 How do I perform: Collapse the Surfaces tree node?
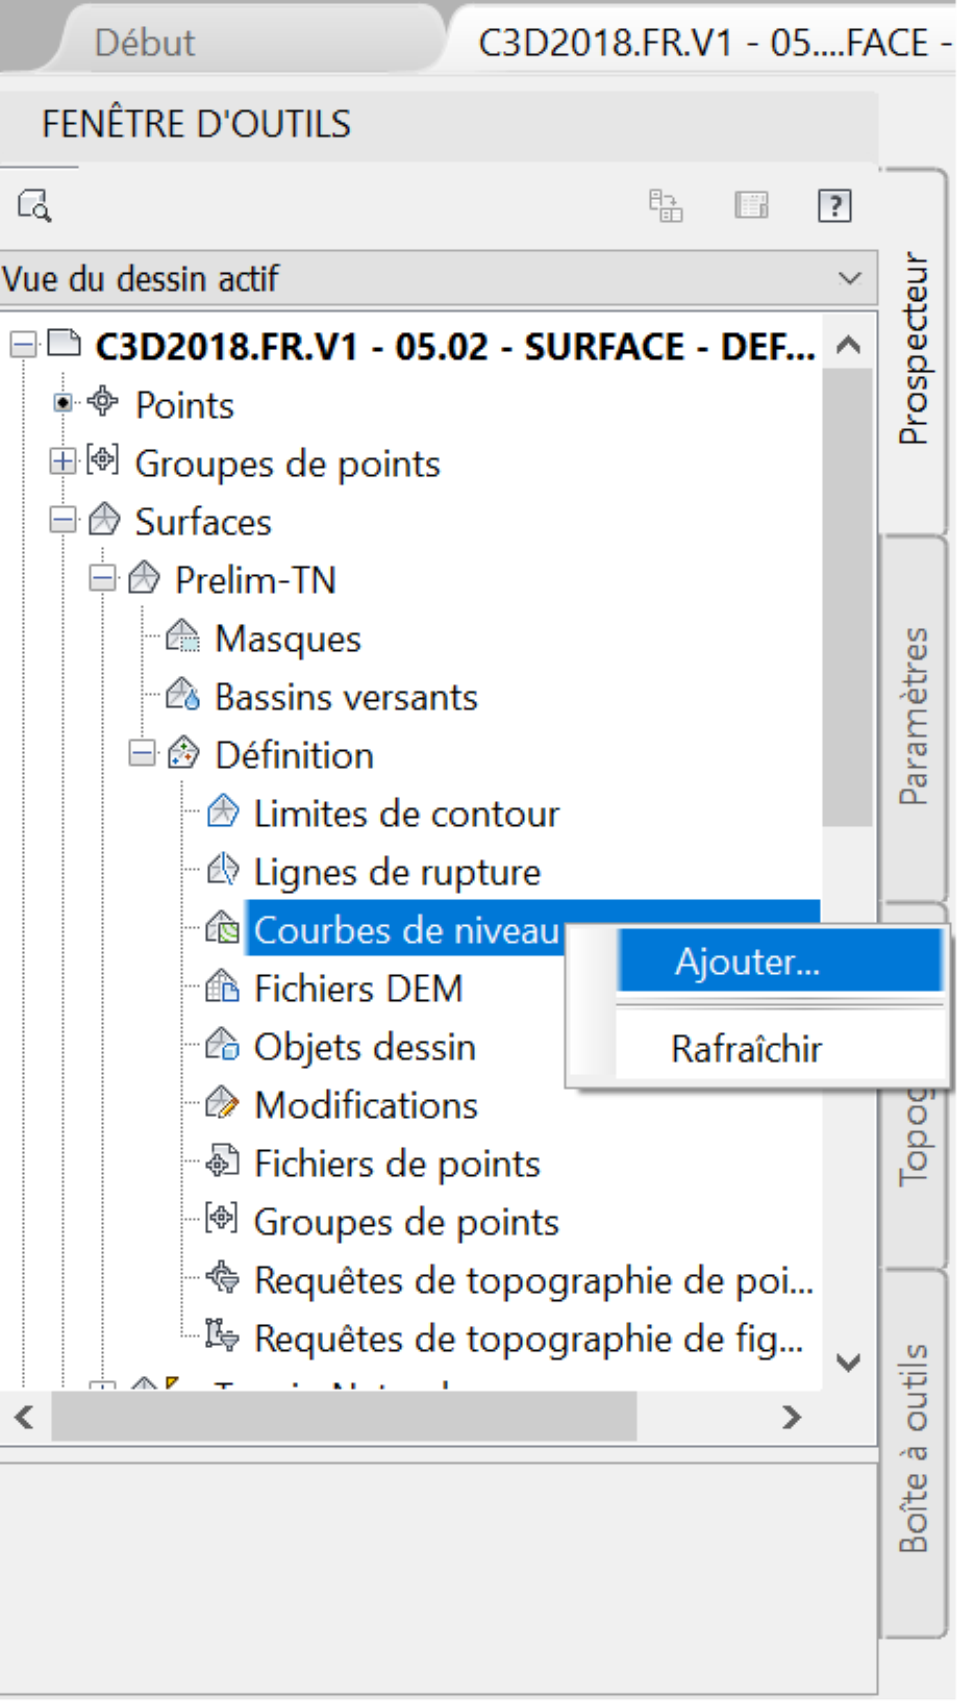point(63,520)
